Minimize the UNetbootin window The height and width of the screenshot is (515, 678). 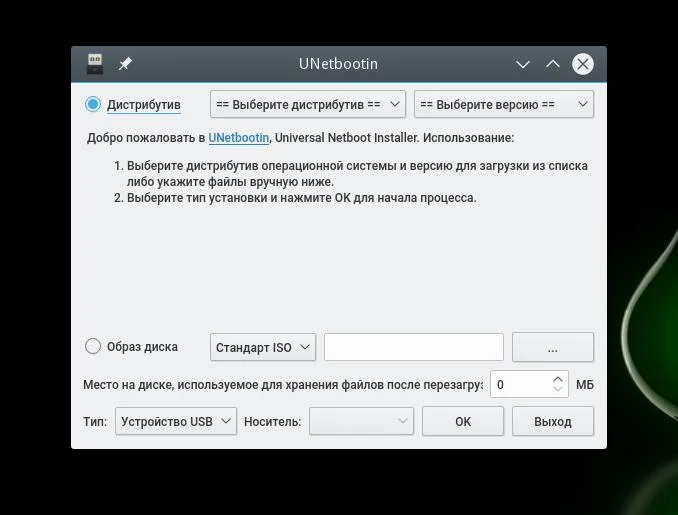coord(523,64)
